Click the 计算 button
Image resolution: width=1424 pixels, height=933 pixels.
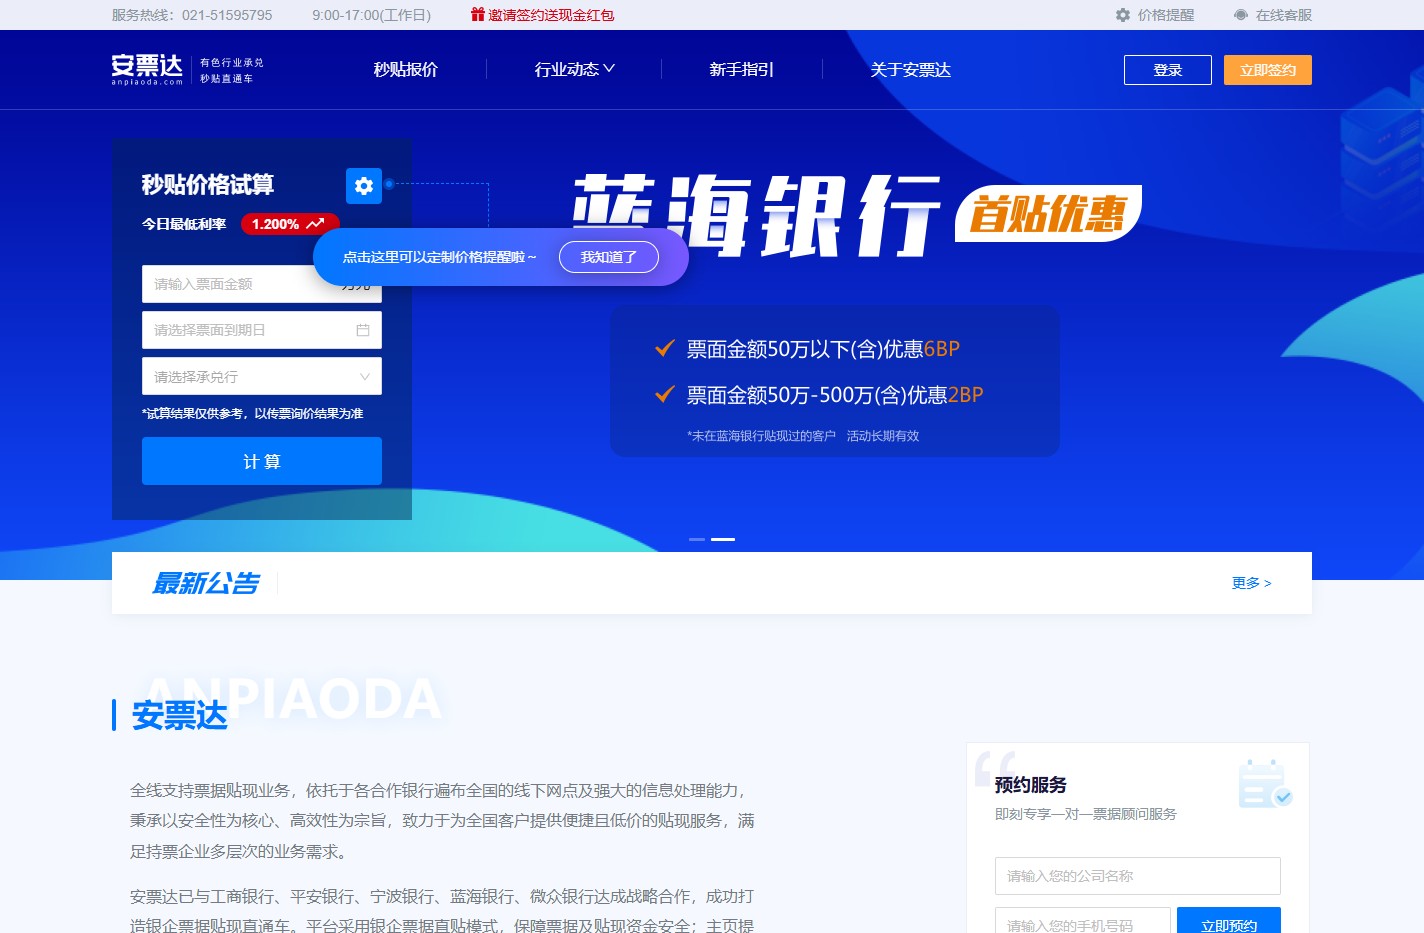[x=262, y=461]
